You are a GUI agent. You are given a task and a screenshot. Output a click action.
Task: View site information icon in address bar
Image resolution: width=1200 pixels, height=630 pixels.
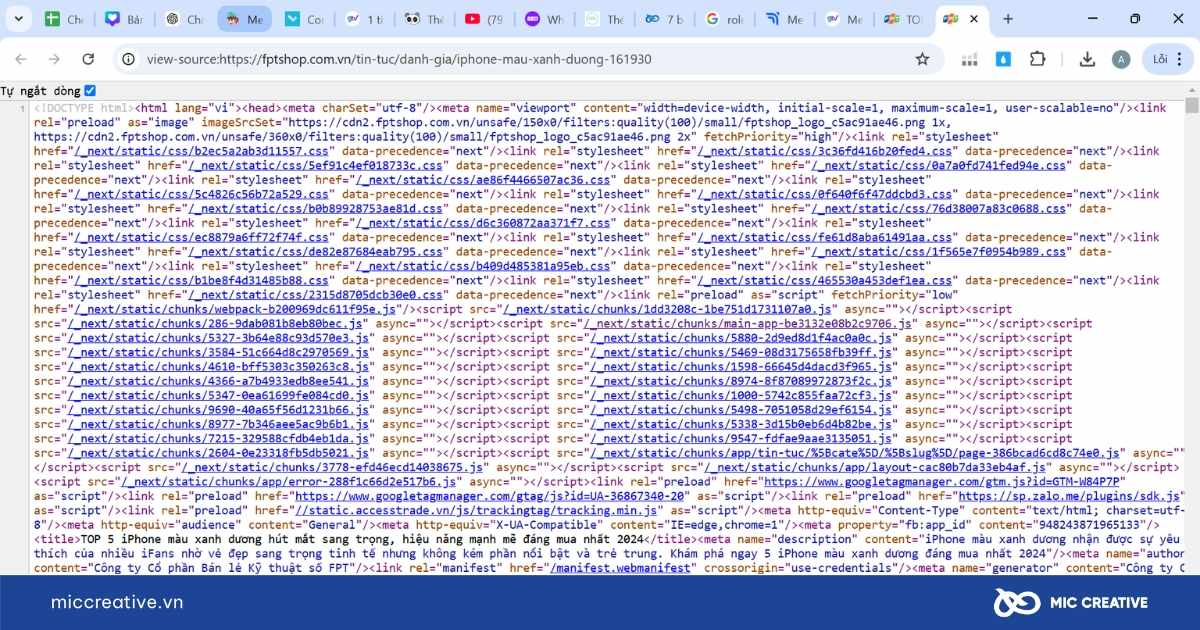pos(128,59)
